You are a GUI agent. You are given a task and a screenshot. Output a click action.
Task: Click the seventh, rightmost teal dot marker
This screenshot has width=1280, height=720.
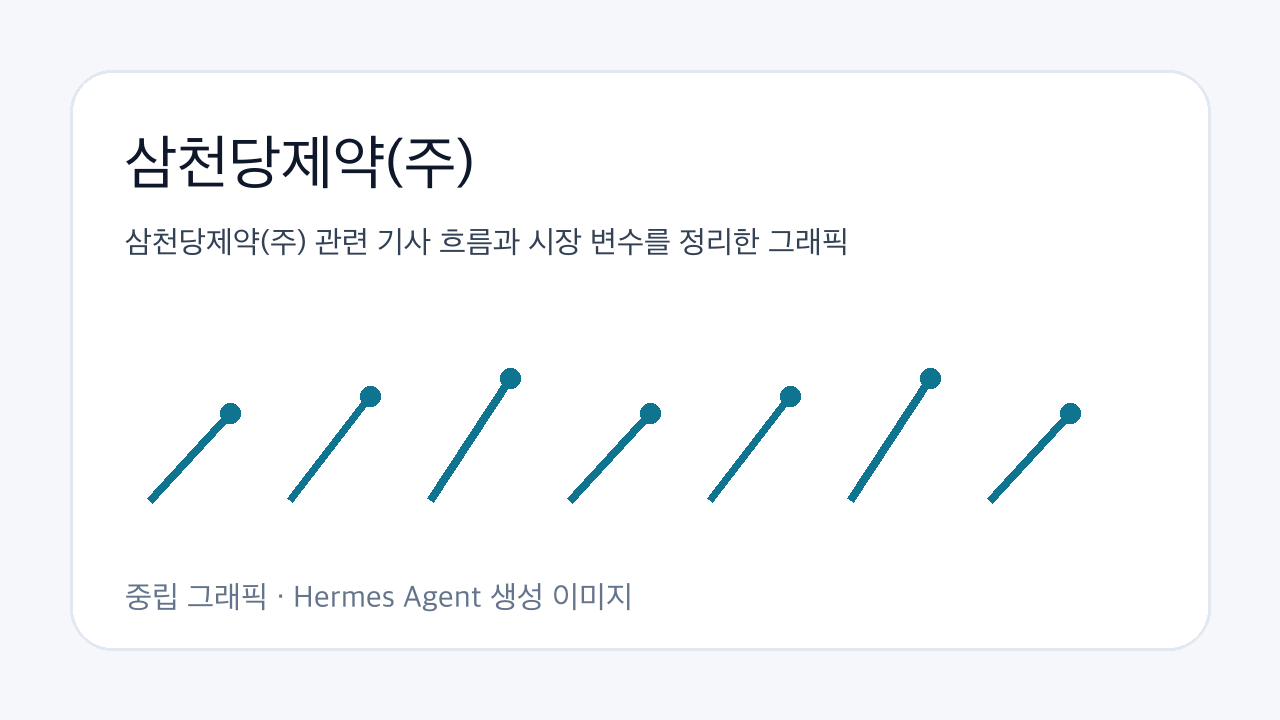[1070, 413]
